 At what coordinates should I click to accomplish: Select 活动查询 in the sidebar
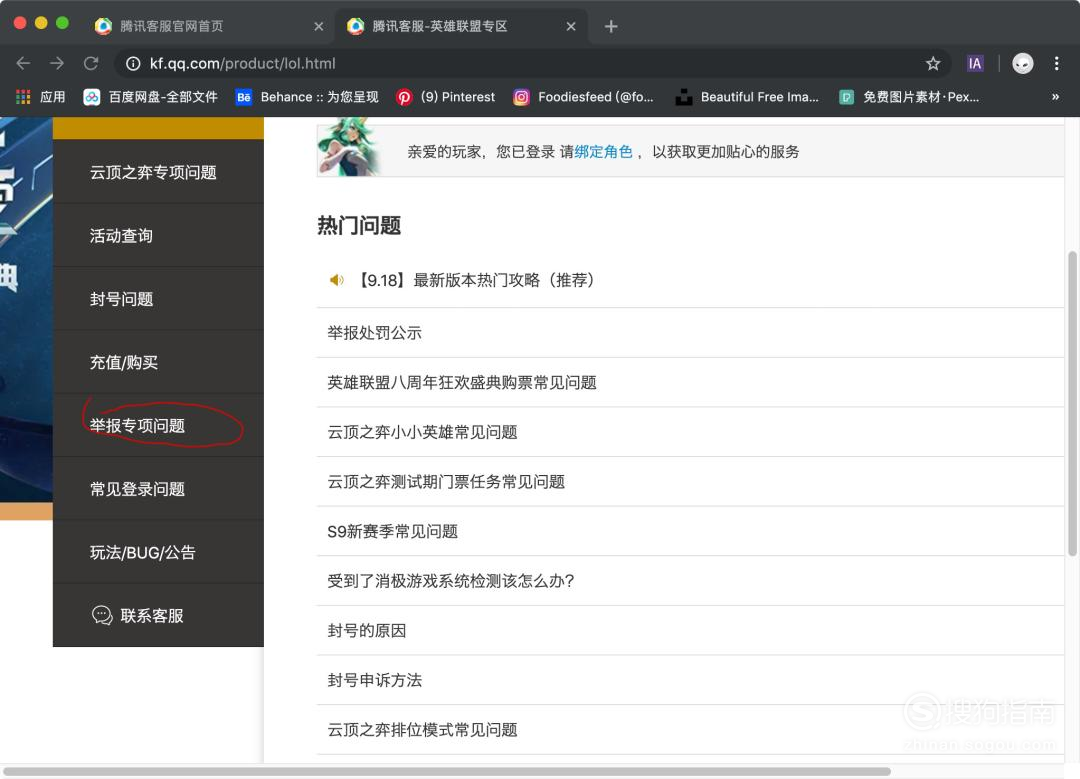point(158,236)
